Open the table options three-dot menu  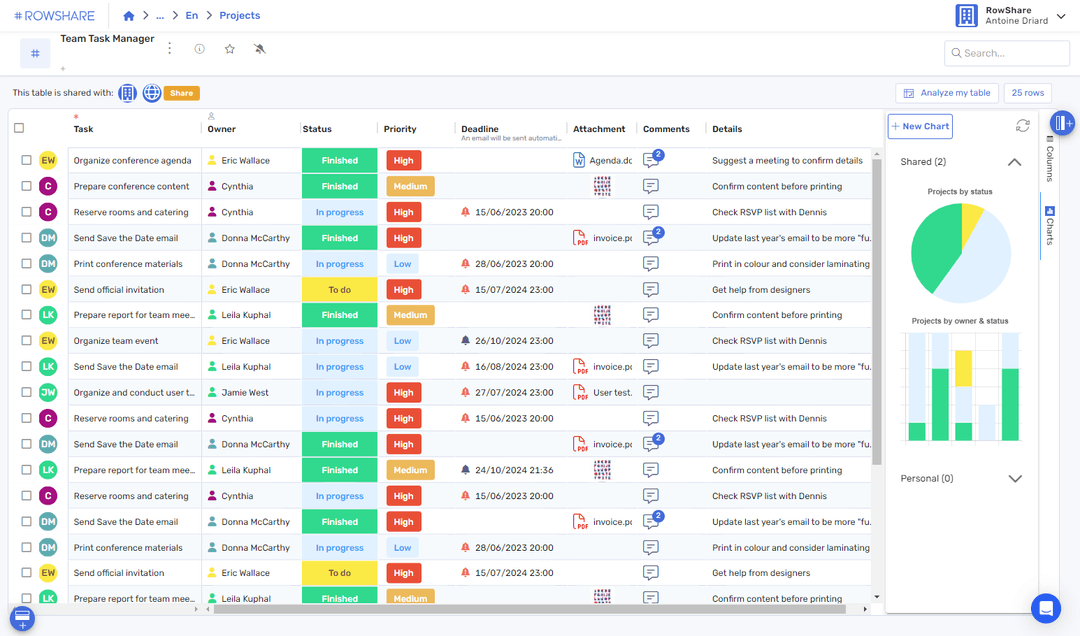169,48
